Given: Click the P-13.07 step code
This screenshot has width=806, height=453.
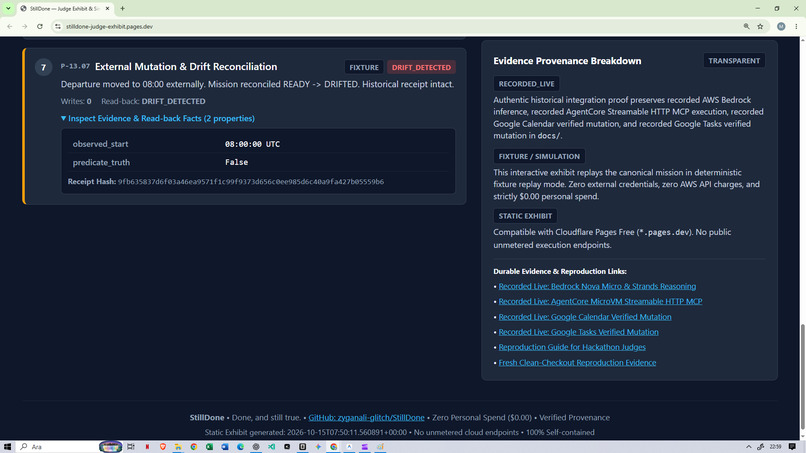Looking at the screenshot, I should (75, 66).
